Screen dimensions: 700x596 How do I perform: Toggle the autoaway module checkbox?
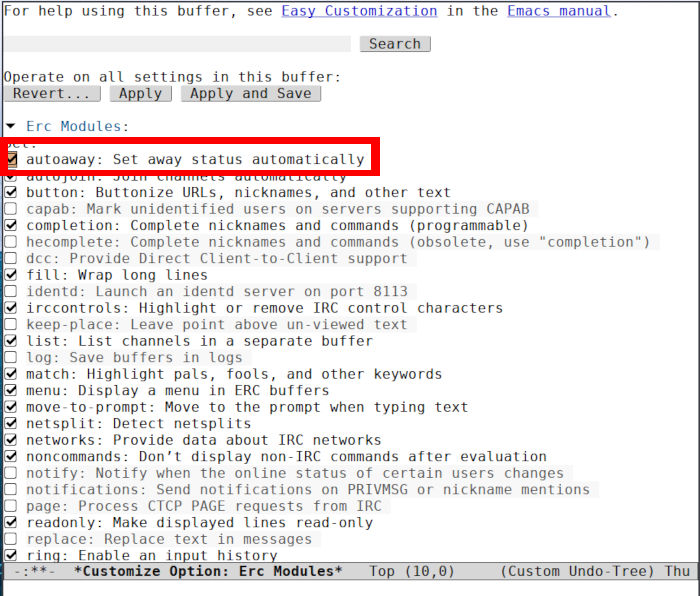click(11, 159)
